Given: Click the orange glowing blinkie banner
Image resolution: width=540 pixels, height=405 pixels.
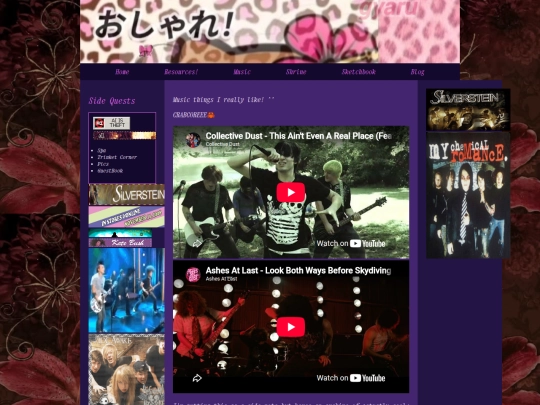Looking at the screenshot, I should point(125,136).
